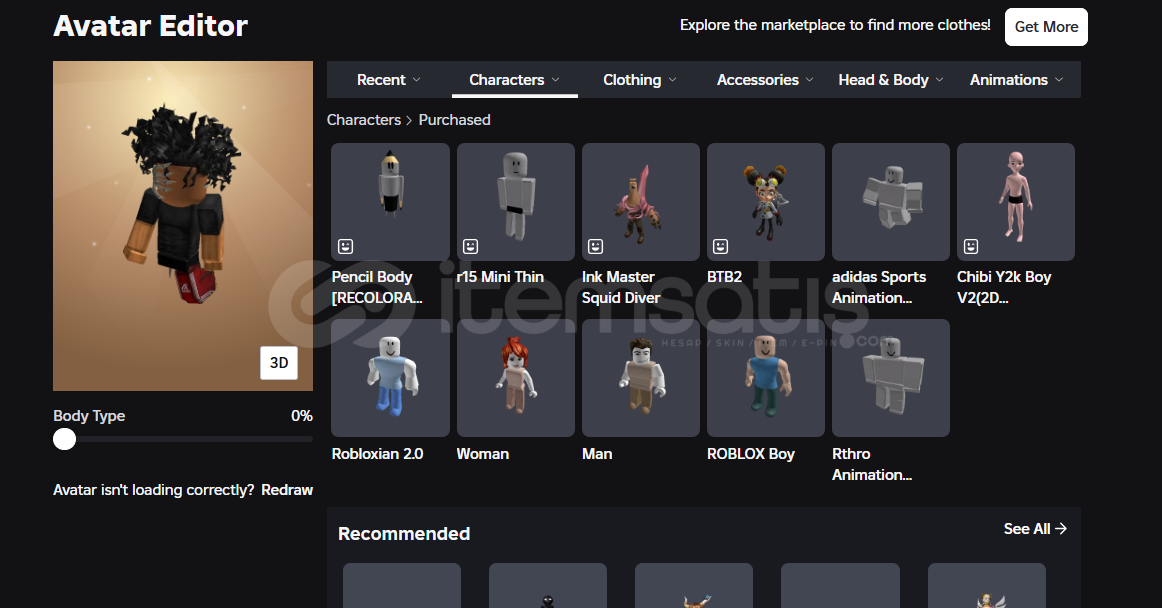Click 'Explore the marketplace to find more clothes!' text

pyautogui.click(x=835, y=25)
